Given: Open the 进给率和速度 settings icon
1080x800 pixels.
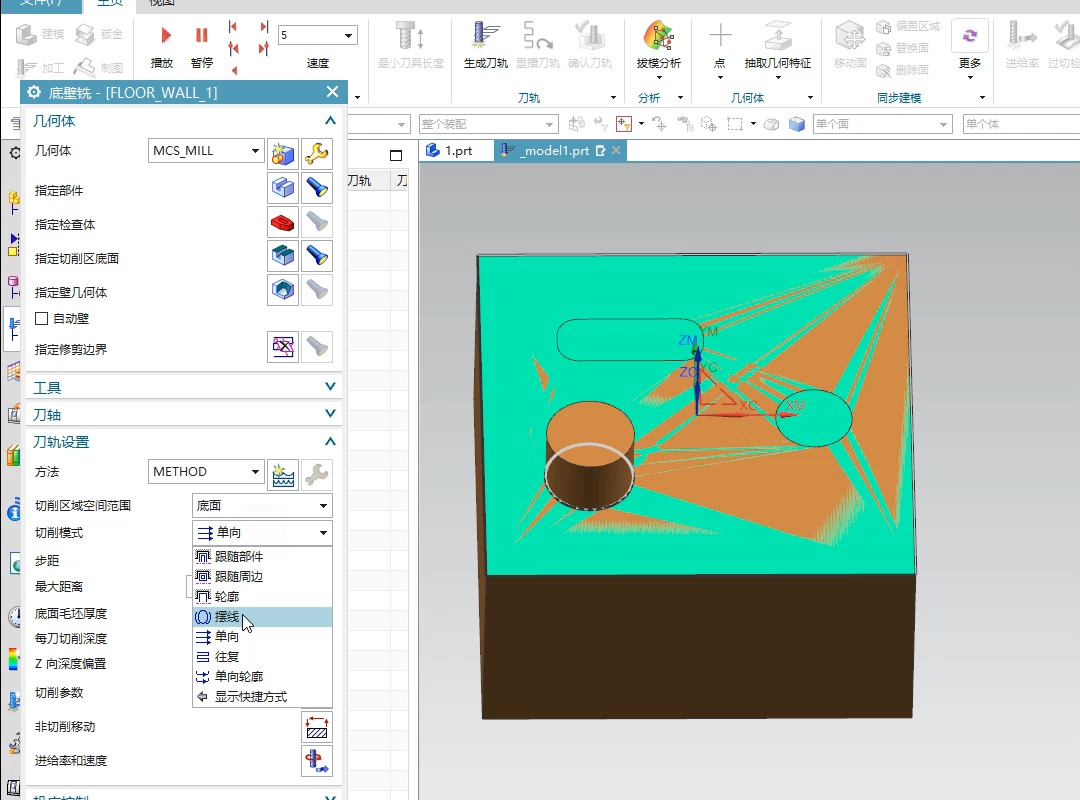Looking at the screenshot, I should click(317, 761).
